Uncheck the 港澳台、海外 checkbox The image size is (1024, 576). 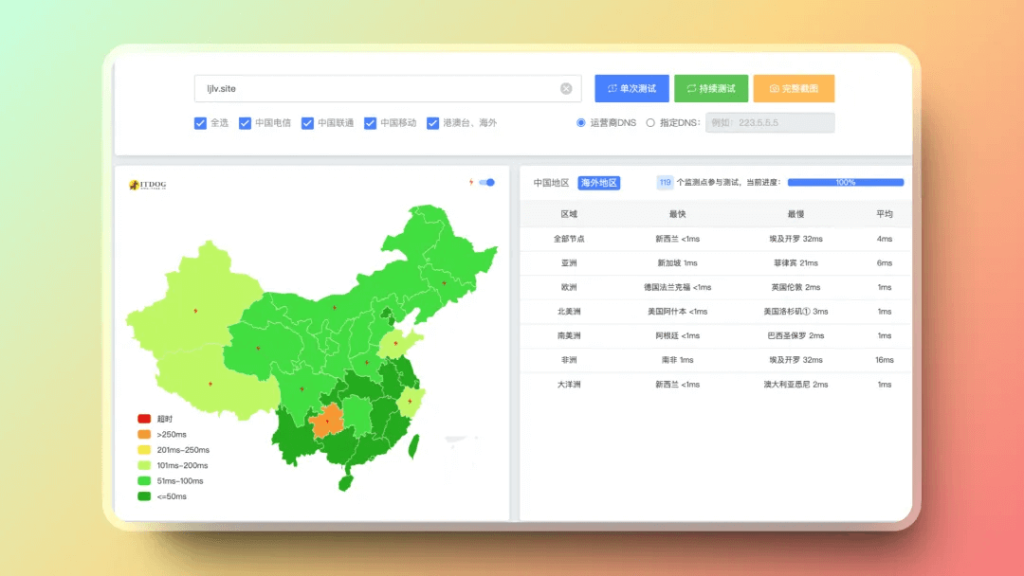(433, 123)
